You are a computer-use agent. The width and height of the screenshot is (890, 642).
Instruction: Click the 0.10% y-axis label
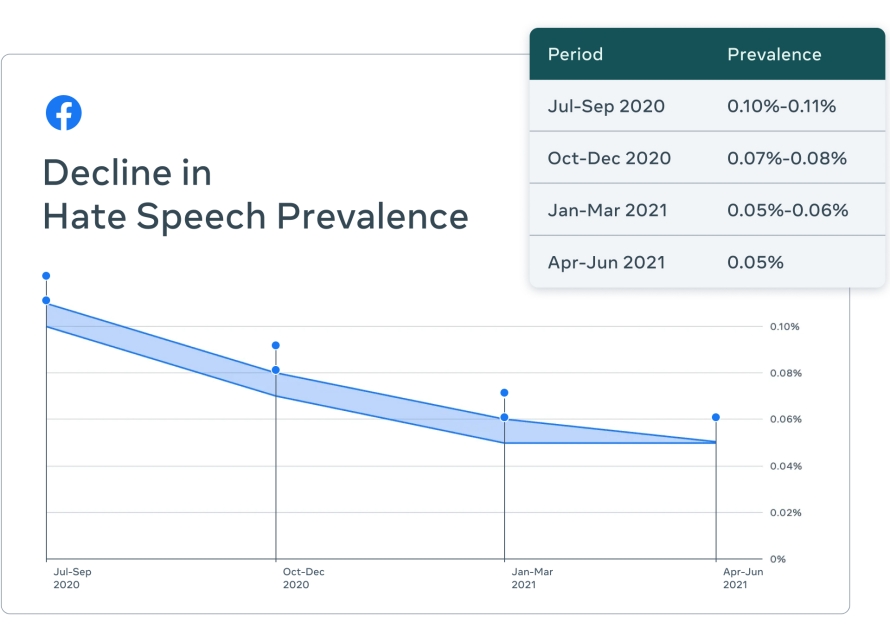click(x=784, y=327)
